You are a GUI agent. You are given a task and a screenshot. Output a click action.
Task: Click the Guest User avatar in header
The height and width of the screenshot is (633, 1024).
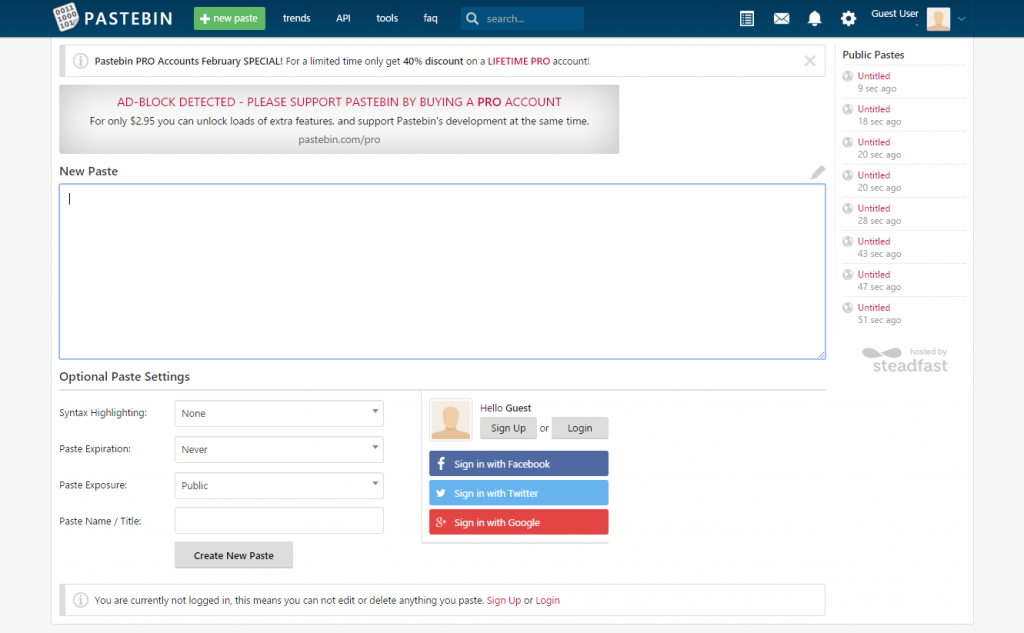click(x=938, y=19)
